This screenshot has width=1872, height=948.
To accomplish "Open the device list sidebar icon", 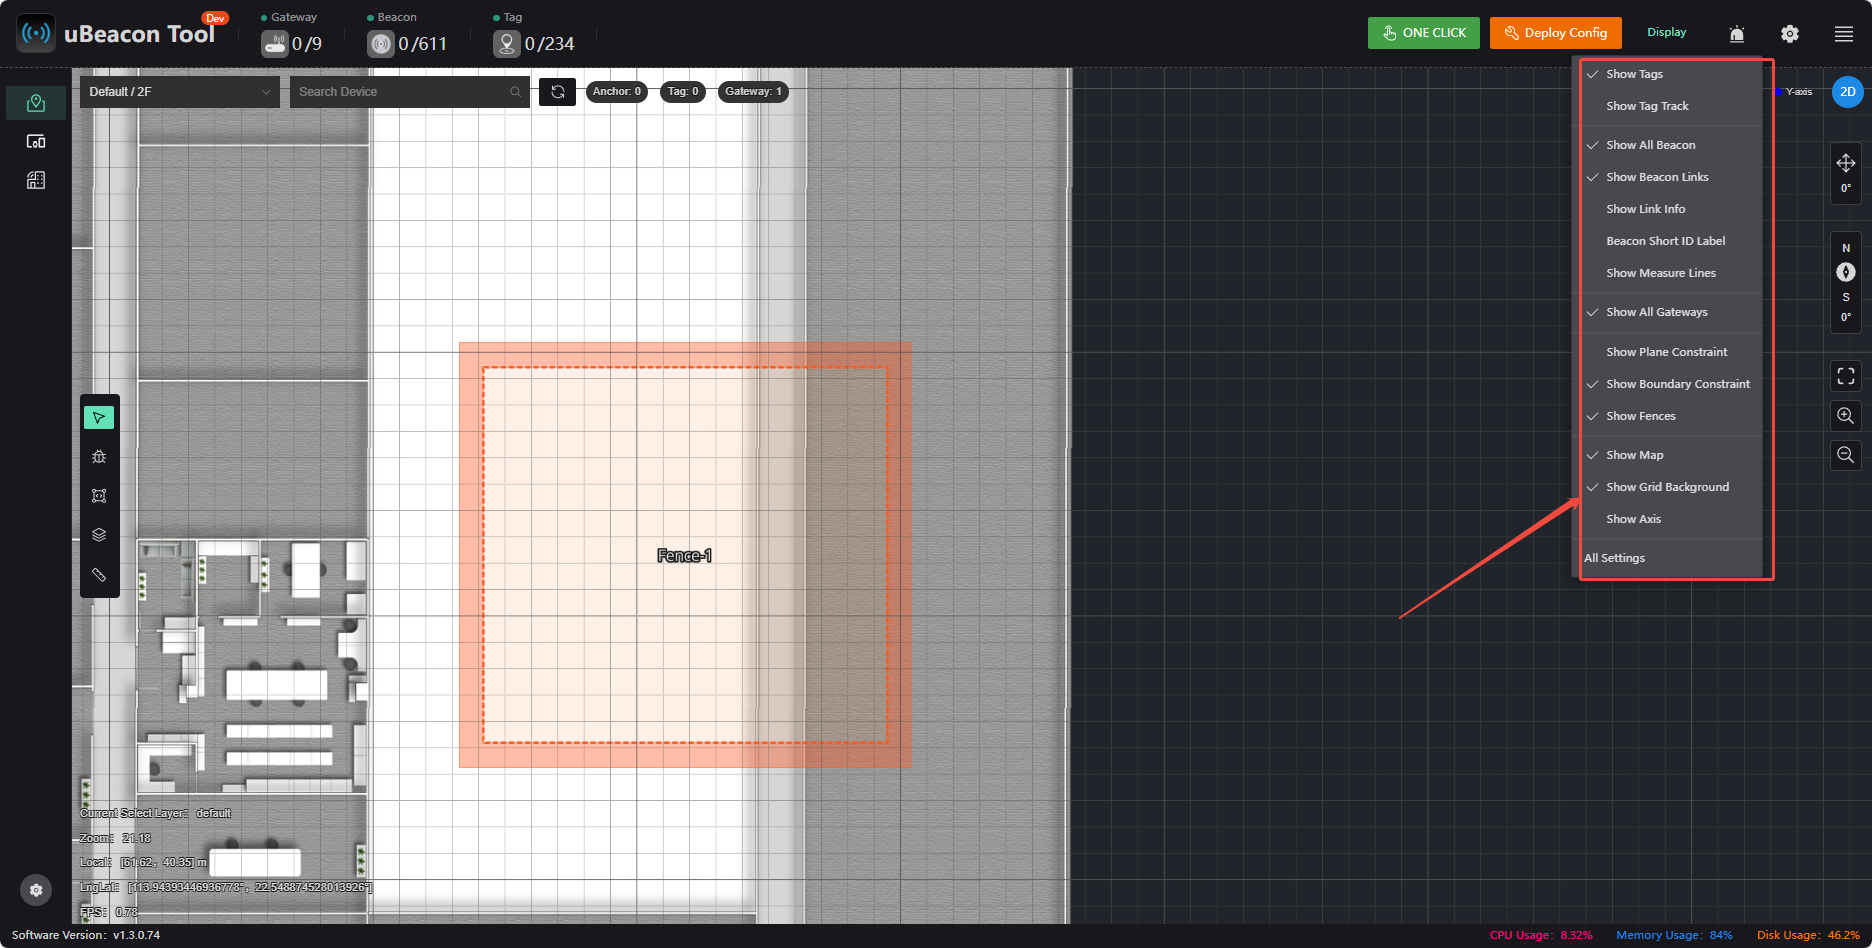I will pos(36,142).
